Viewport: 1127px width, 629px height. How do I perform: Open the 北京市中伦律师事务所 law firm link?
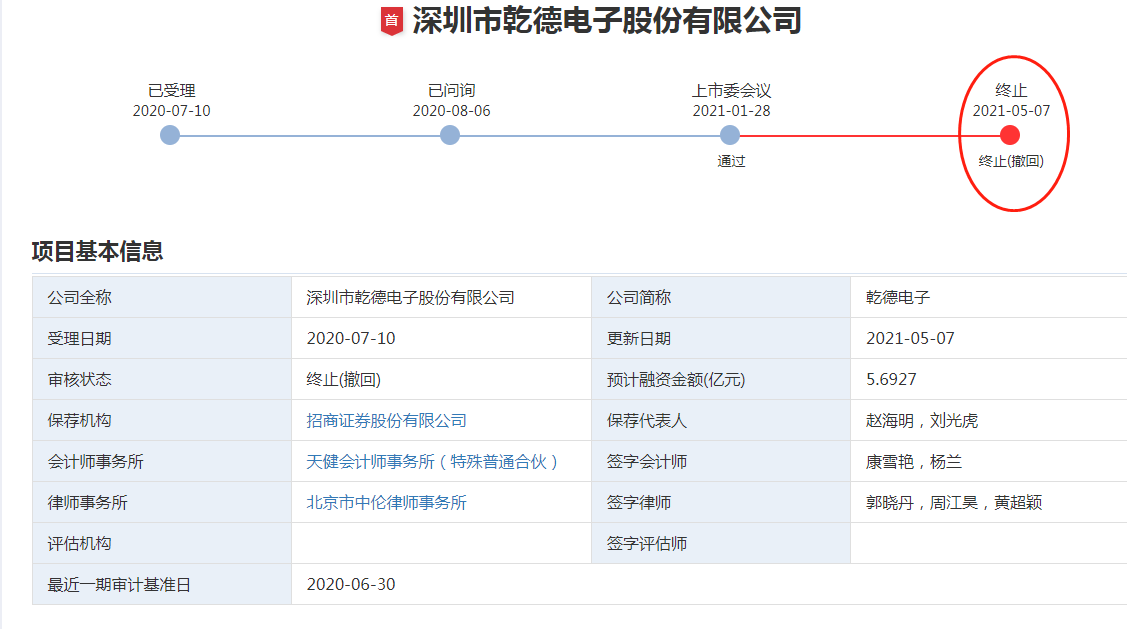pos(386,503)
